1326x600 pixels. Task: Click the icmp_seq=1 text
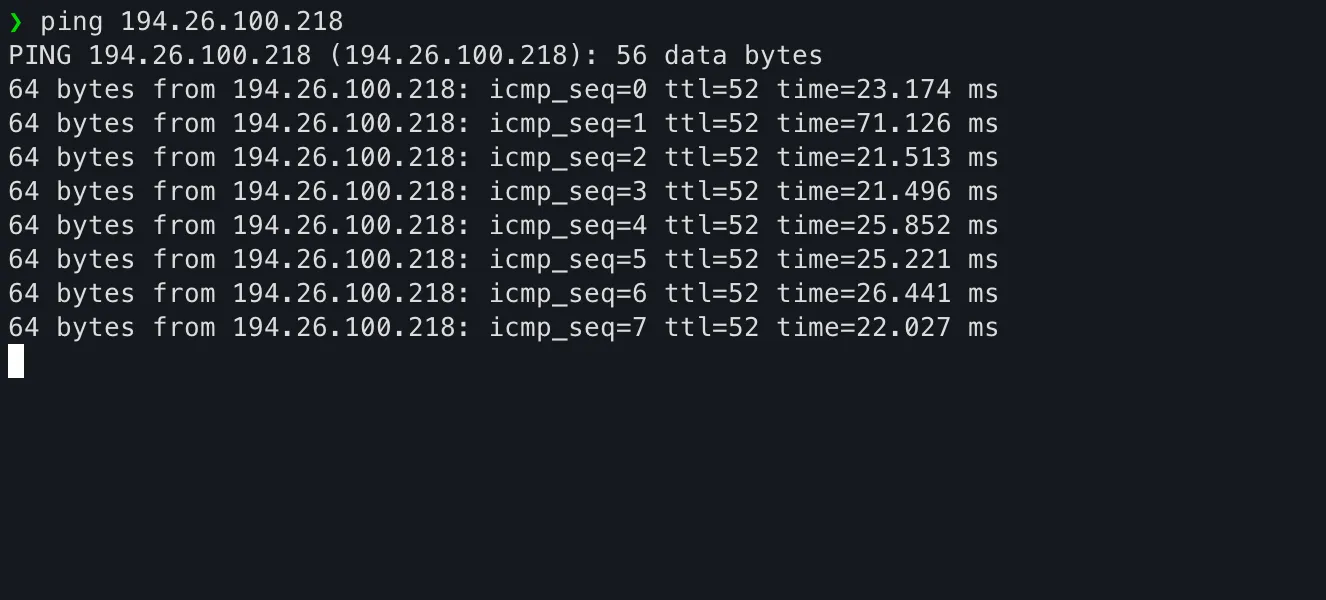tap(568, 124)
